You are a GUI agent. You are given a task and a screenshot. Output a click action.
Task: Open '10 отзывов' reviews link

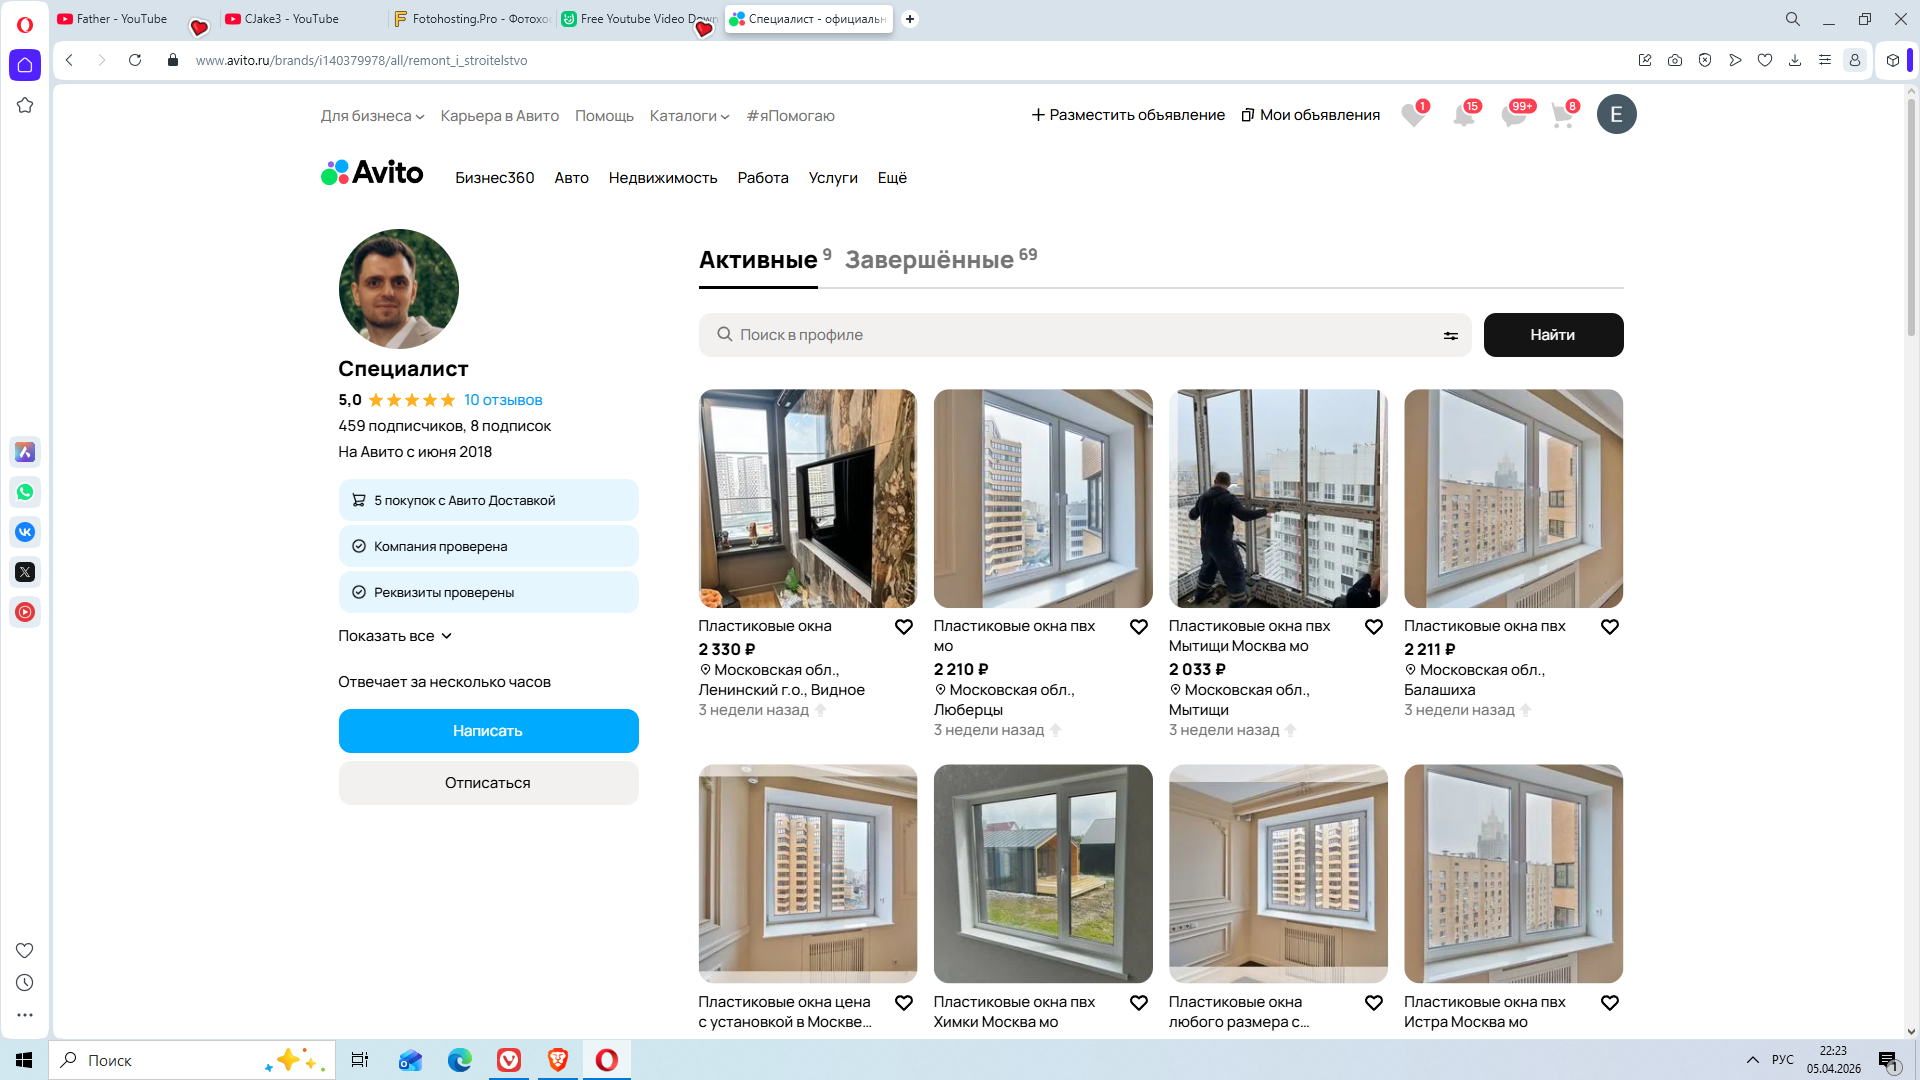(x=503, y=400)
